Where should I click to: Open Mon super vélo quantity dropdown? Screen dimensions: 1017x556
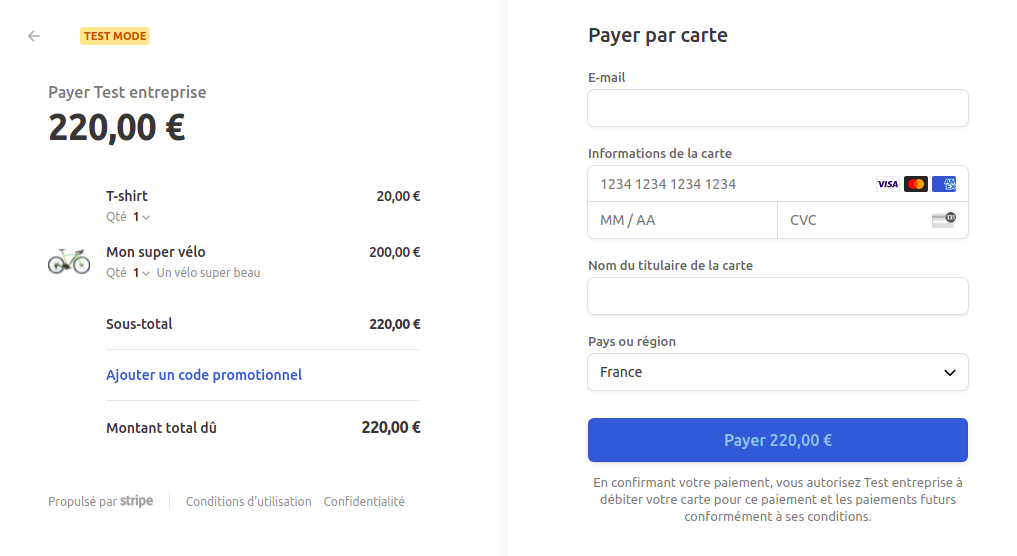(141, 273)
